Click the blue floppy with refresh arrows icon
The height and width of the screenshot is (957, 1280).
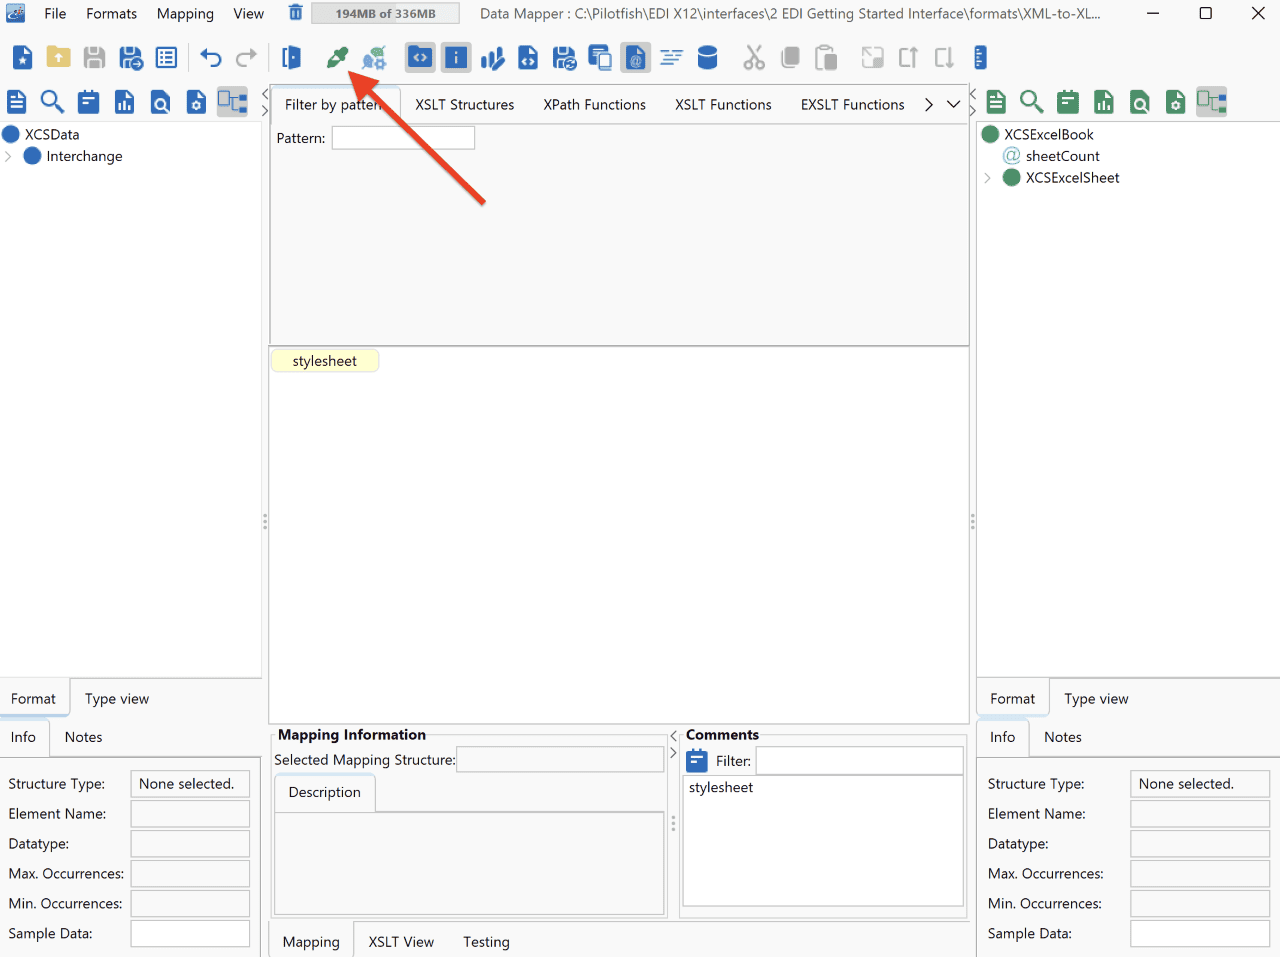coord(564,58)
